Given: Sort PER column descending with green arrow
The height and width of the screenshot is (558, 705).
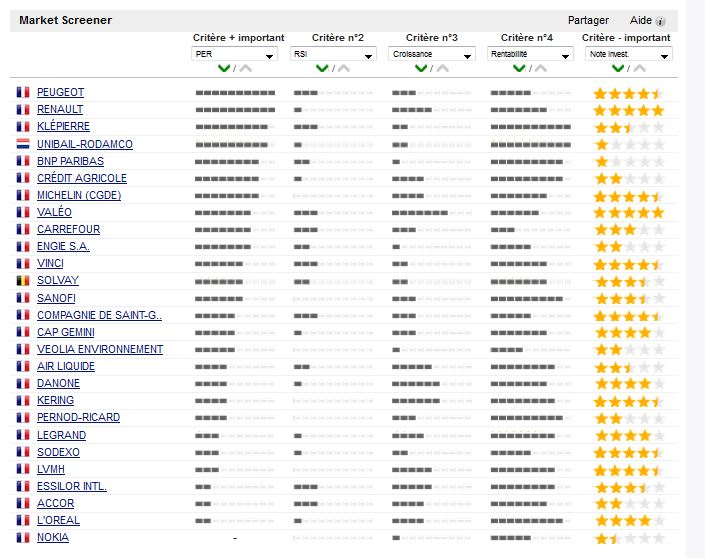Looking at the screenshot, I should tap(224, 68).
